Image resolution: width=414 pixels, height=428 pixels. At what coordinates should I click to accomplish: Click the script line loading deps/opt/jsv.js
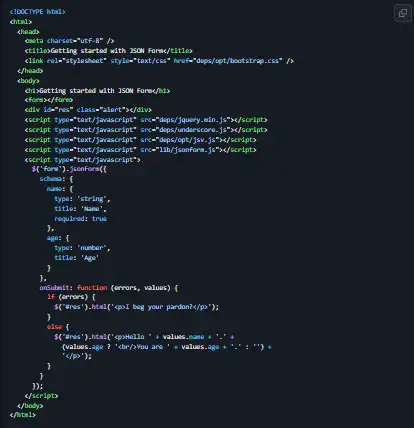pos(140,140)
